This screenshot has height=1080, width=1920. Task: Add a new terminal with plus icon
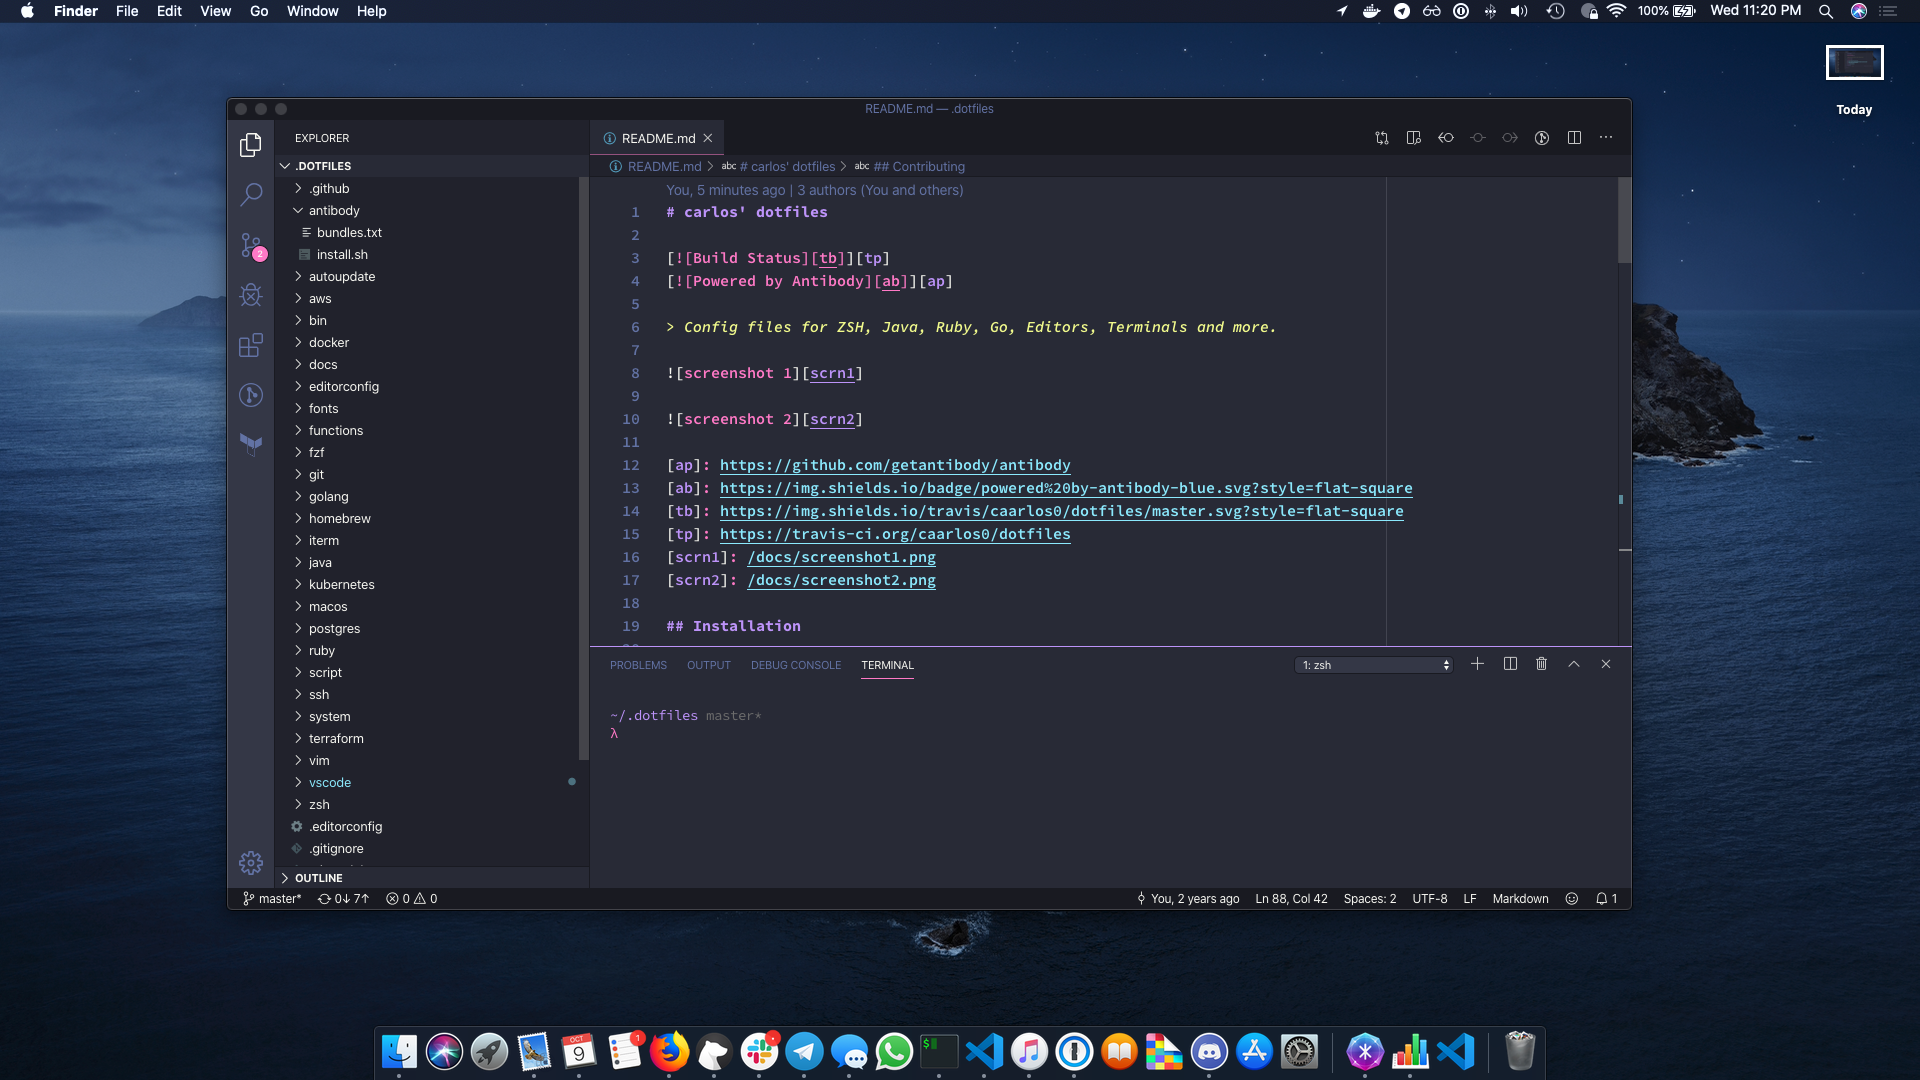click(x=1477, y=664)
